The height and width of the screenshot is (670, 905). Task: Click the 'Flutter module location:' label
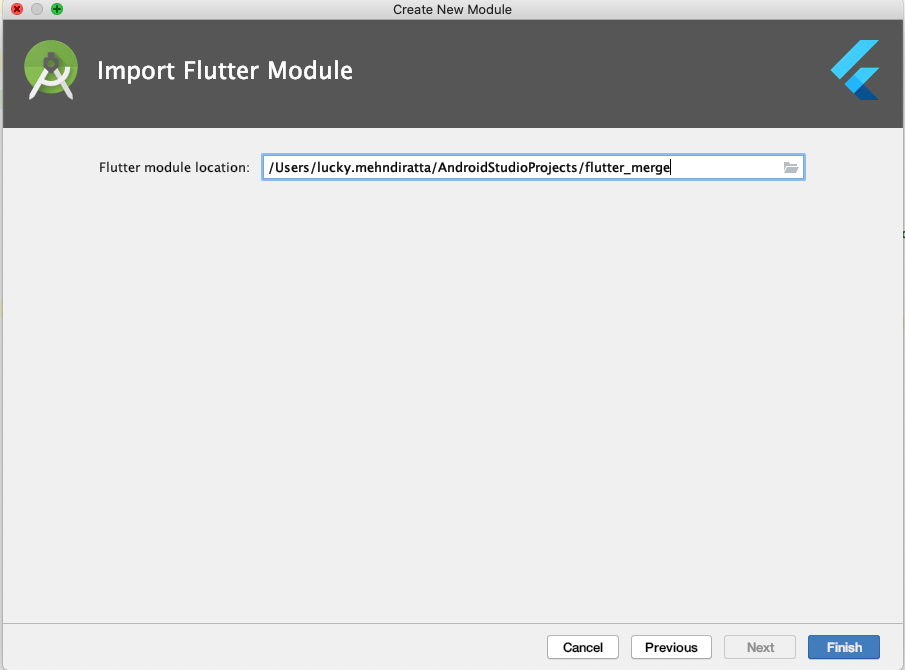[174, 167]
